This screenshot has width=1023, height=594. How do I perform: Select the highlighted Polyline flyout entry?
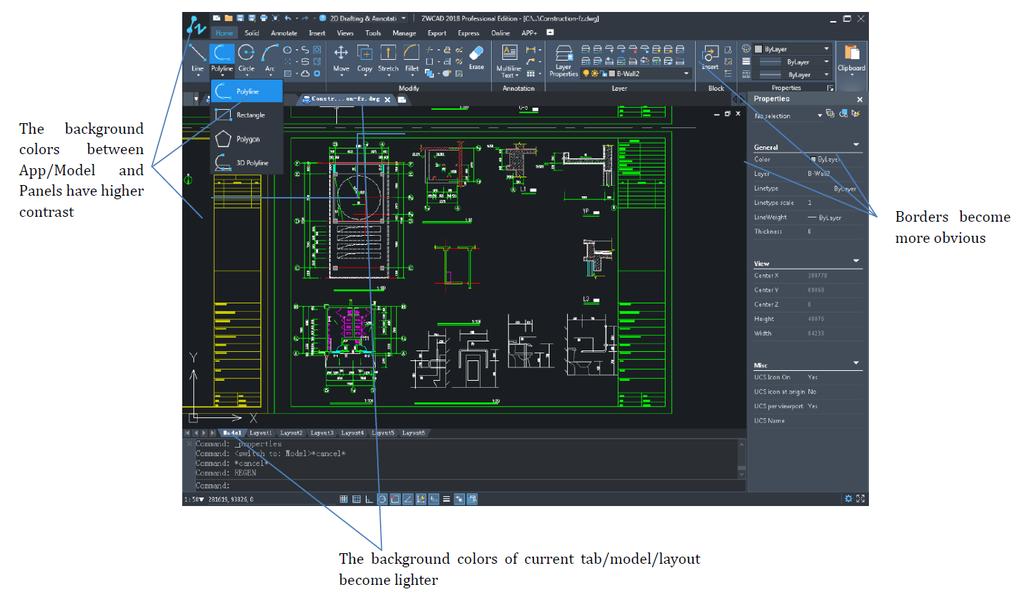(247, 91)
